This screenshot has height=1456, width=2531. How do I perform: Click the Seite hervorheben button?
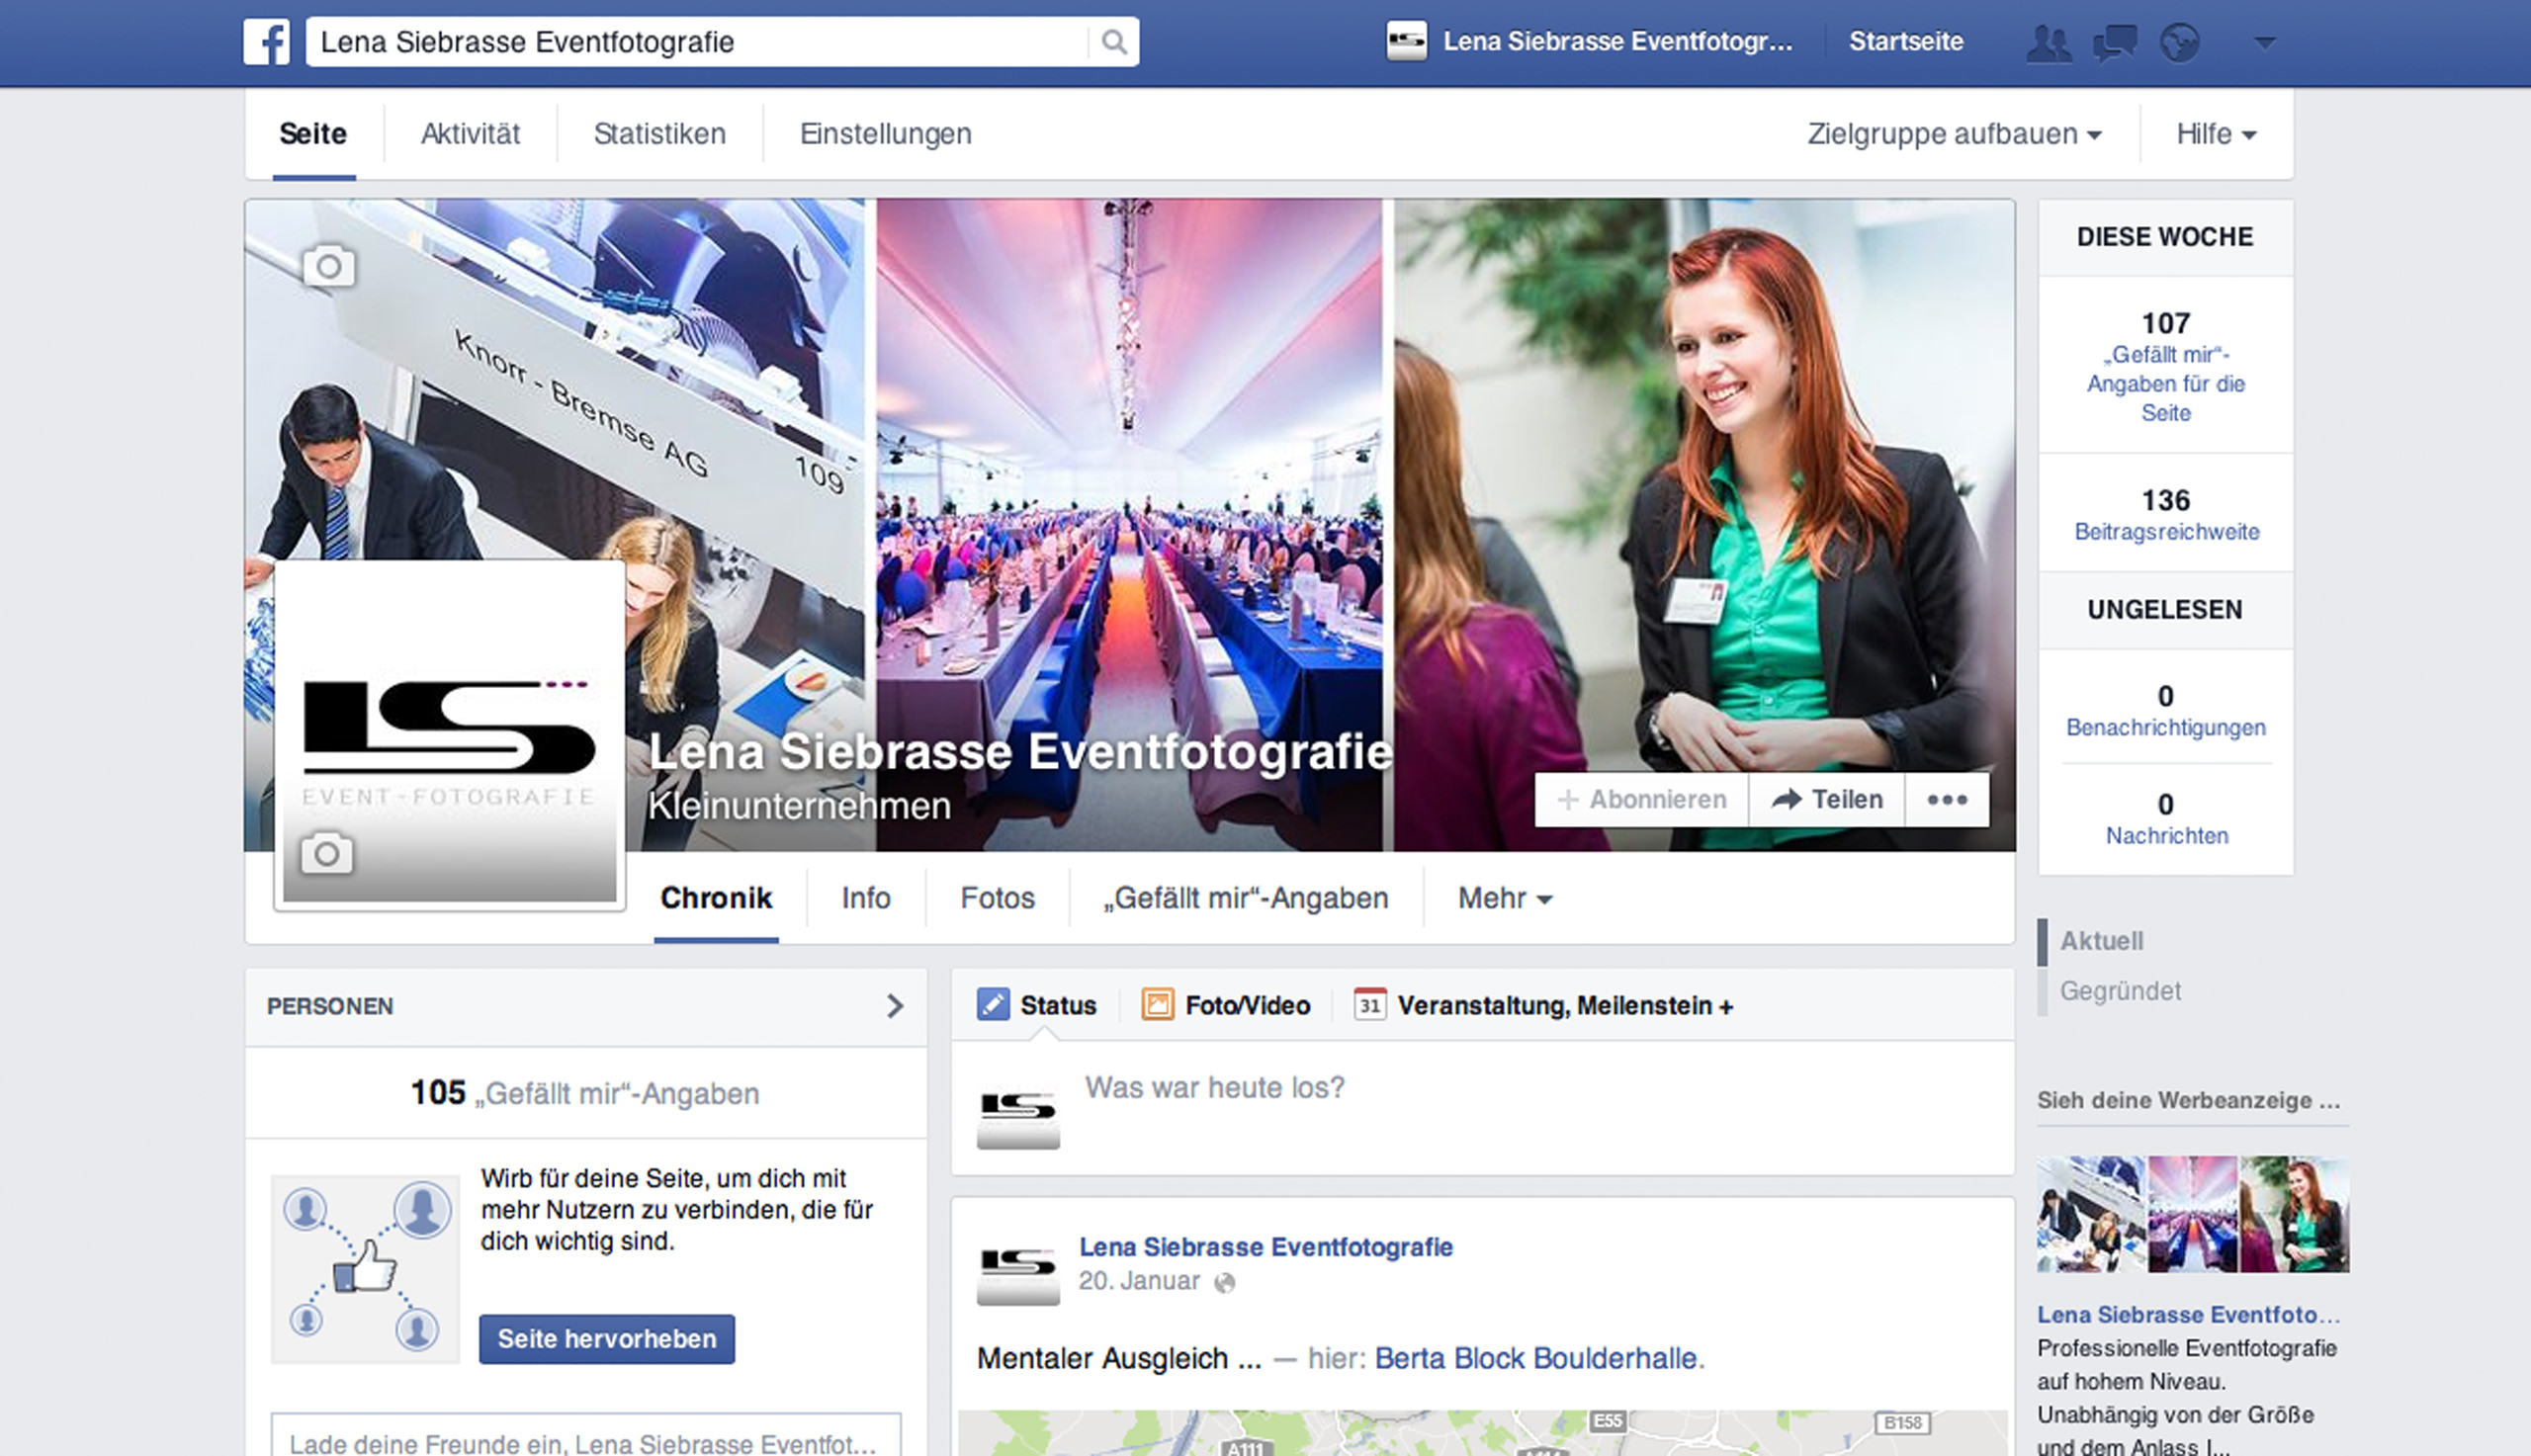click(x=606, y=1339)
